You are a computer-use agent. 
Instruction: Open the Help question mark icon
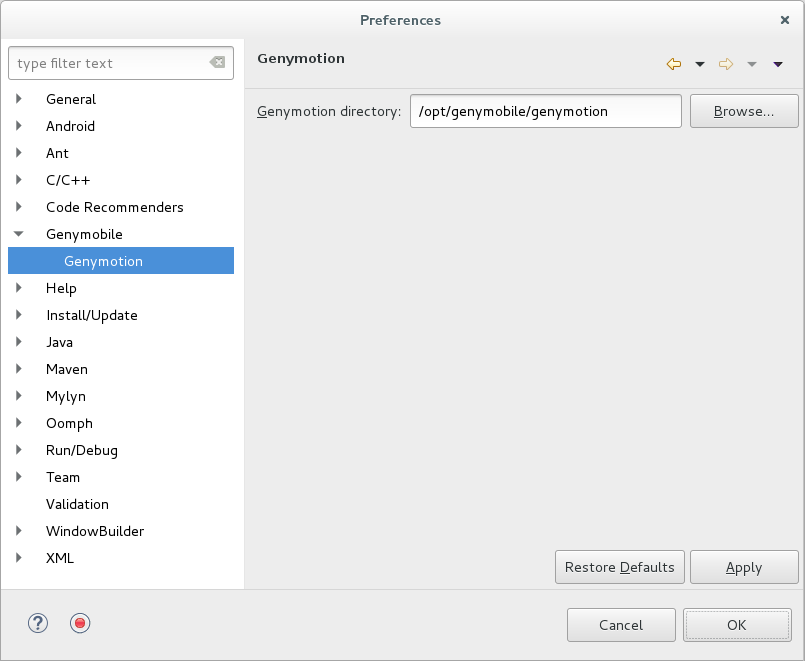37,624
